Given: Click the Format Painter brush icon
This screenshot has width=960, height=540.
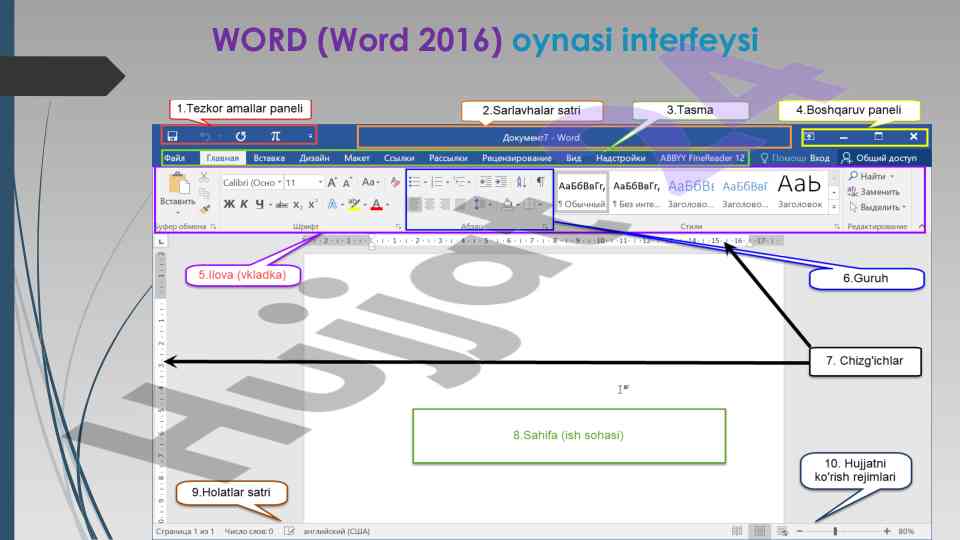Looking at the screenshot, I should coord(205,209).
